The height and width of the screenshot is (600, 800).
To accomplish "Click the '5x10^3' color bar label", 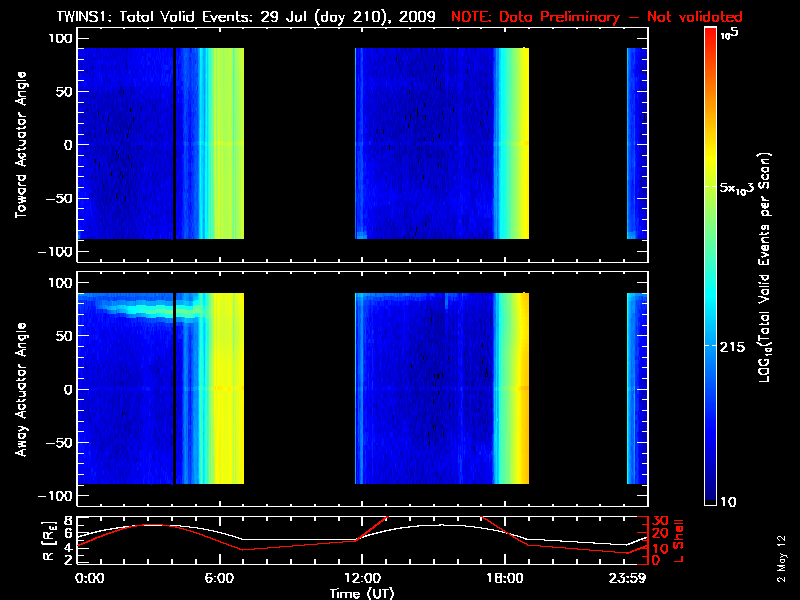I will pos(737,188).
